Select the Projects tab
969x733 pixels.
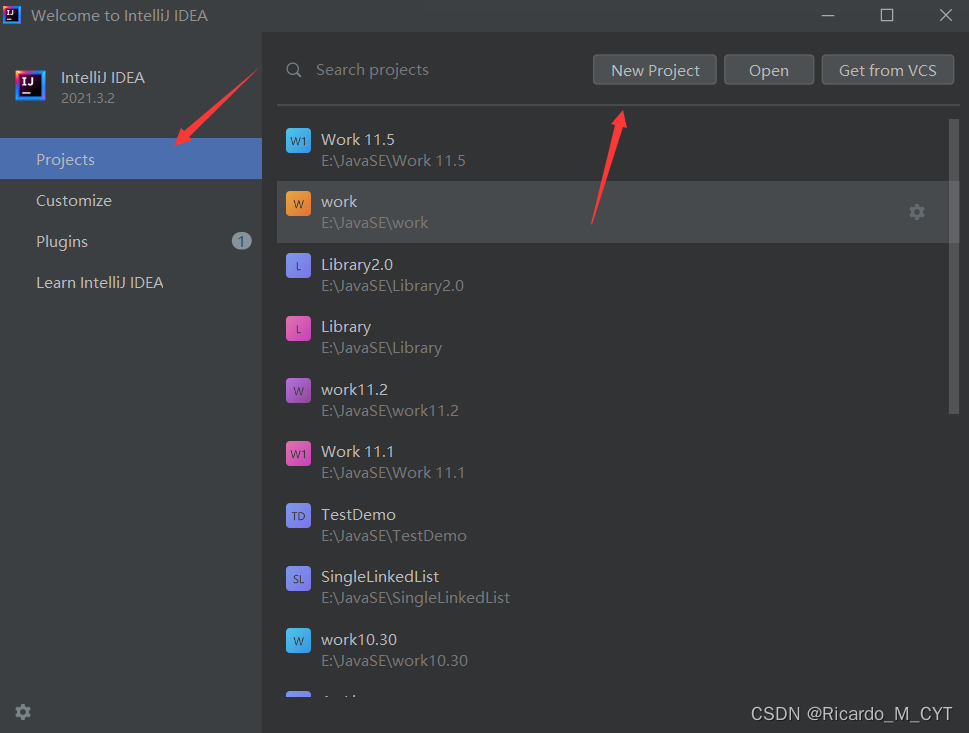(131, 159)
